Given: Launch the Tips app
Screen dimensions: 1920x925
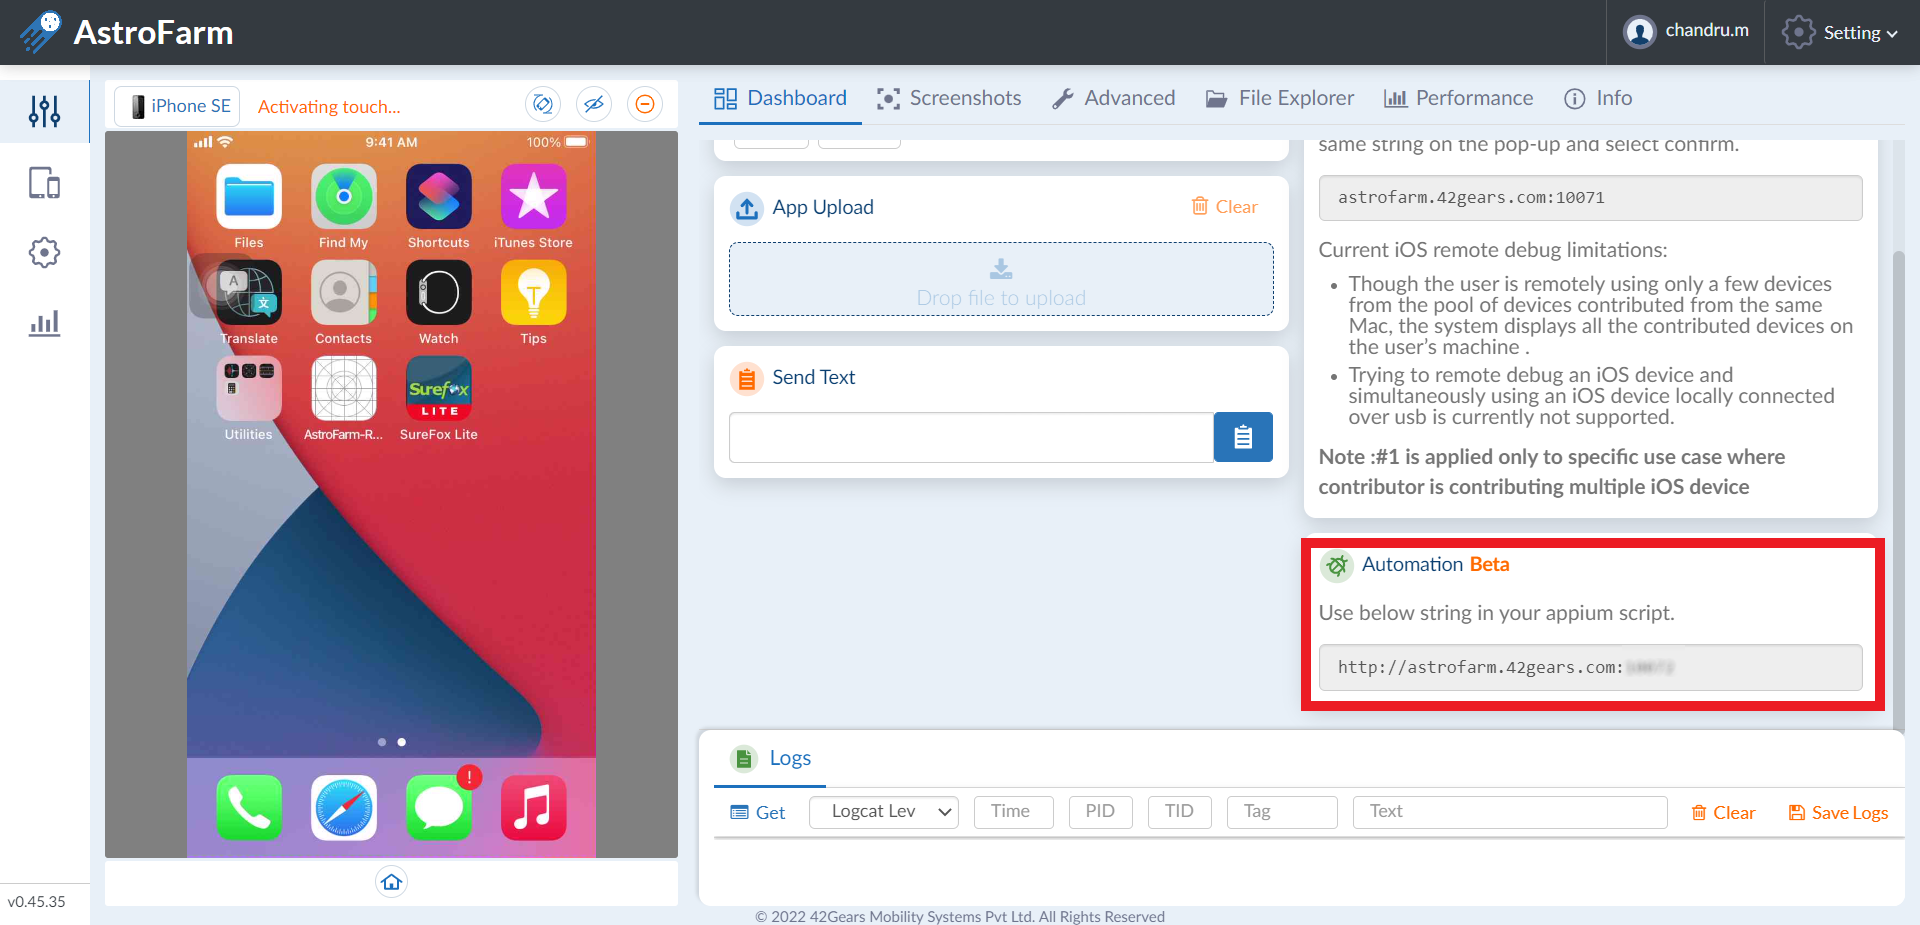Looking at the screenshot, I should click(533, 293).
